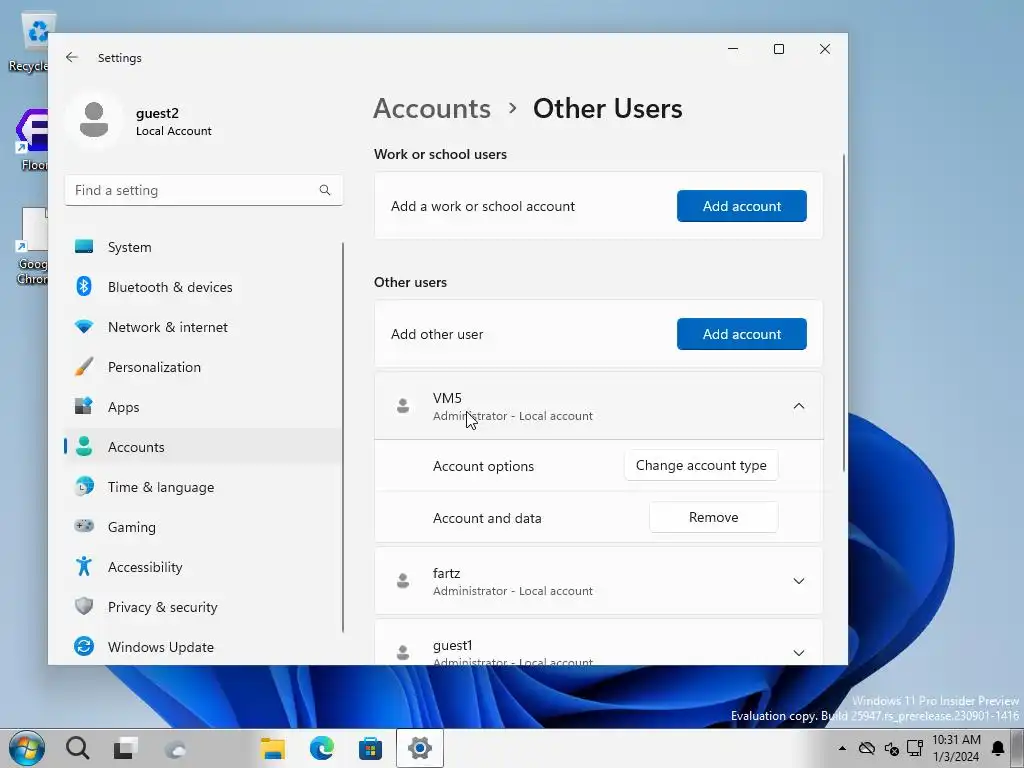Screen dimensions: 1024x768
Task: Click the search magnifier in Find a setting
Action: point(325,190)
